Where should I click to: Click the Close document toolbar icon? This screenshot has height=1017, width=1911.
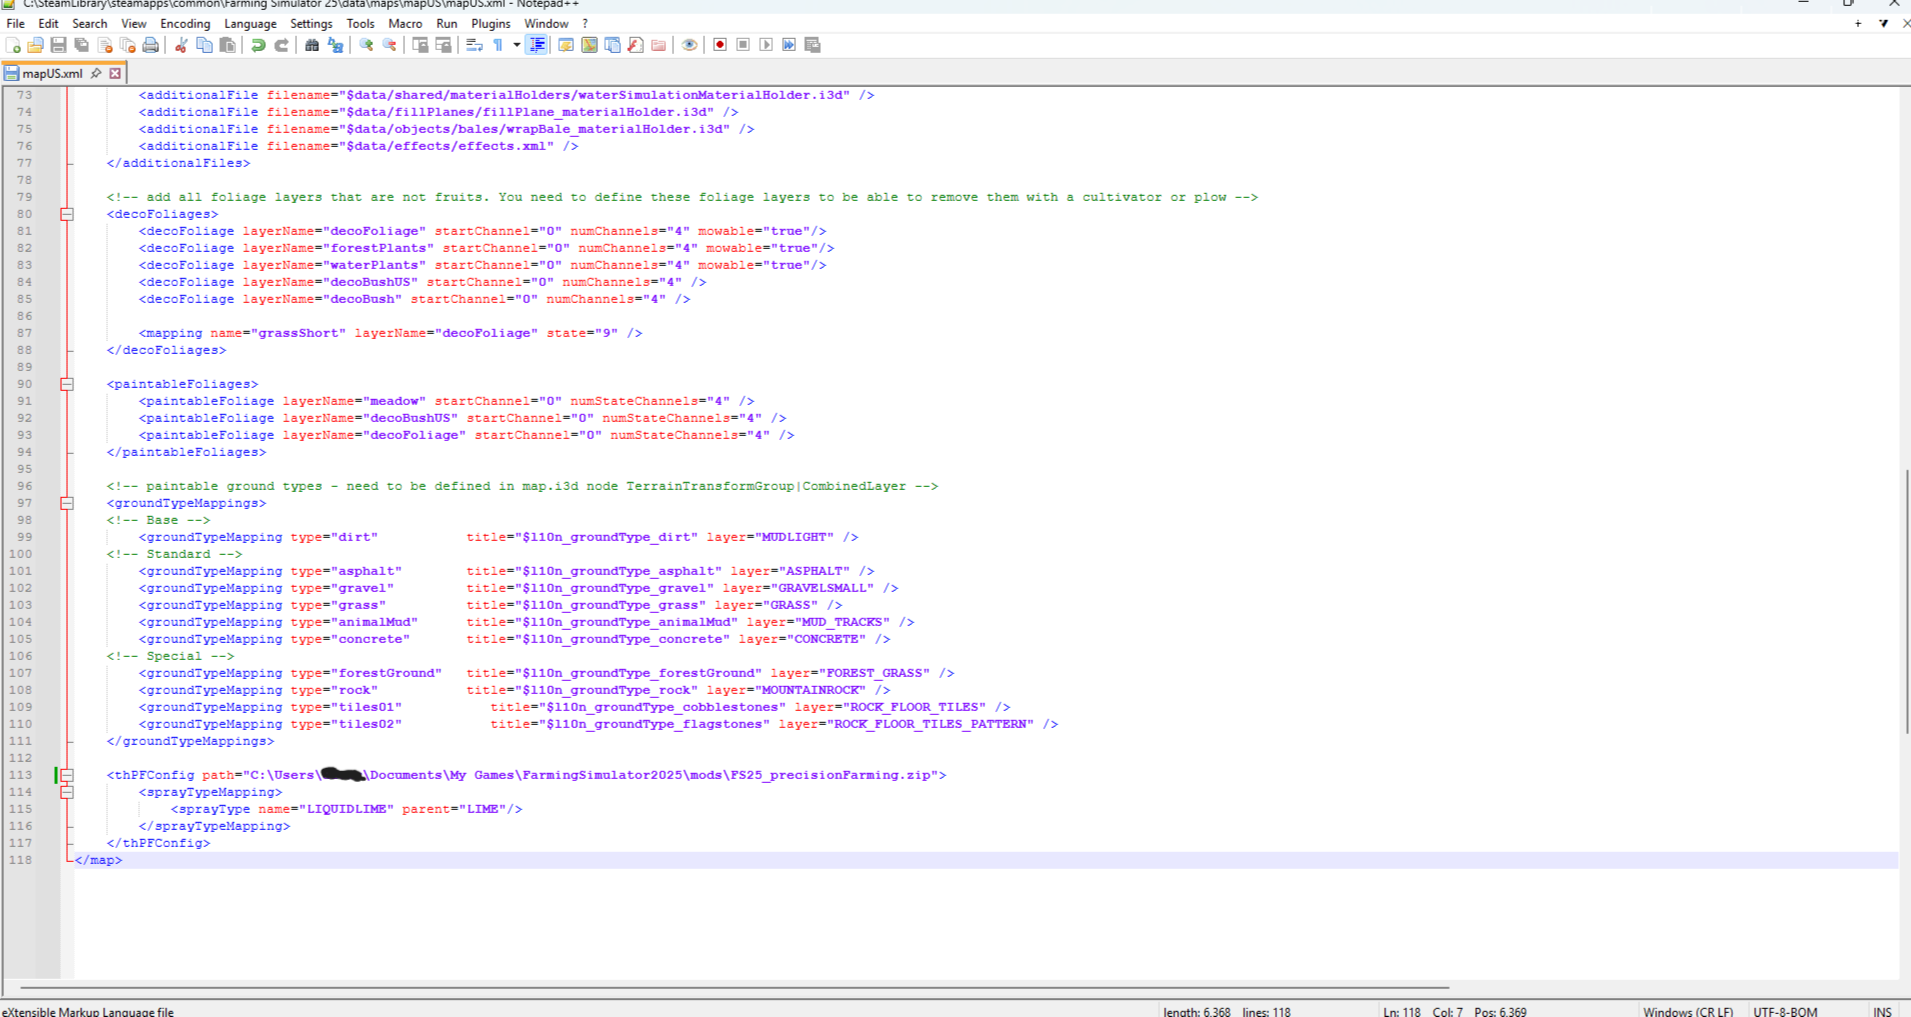(x=104, y=45)
